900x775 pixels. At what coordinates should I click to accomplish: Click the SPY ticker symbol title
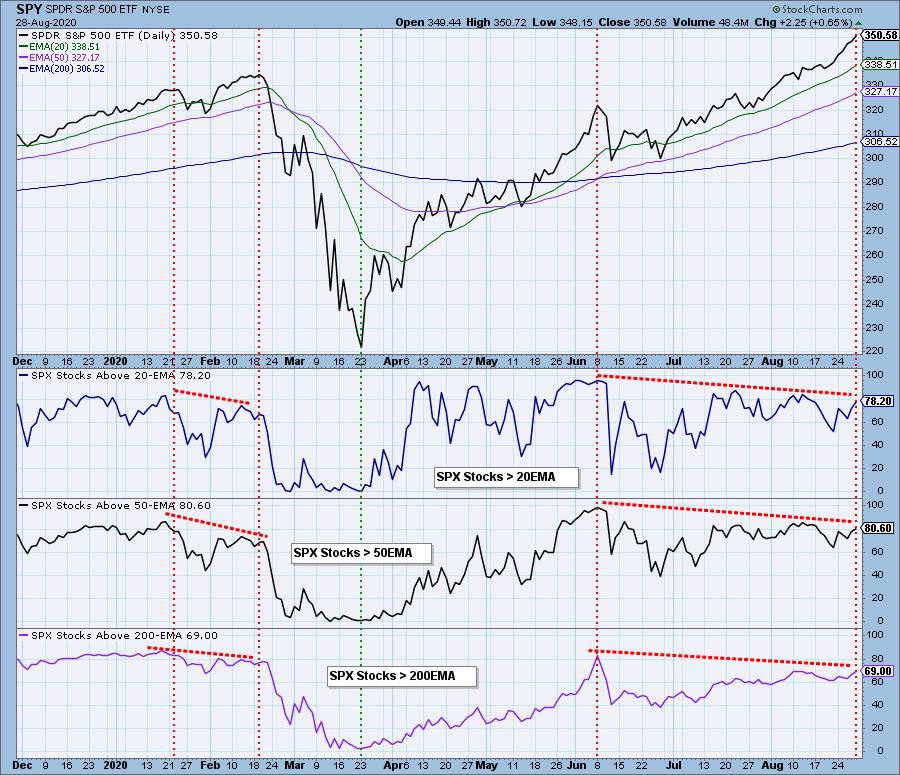[x=29, y=9]
